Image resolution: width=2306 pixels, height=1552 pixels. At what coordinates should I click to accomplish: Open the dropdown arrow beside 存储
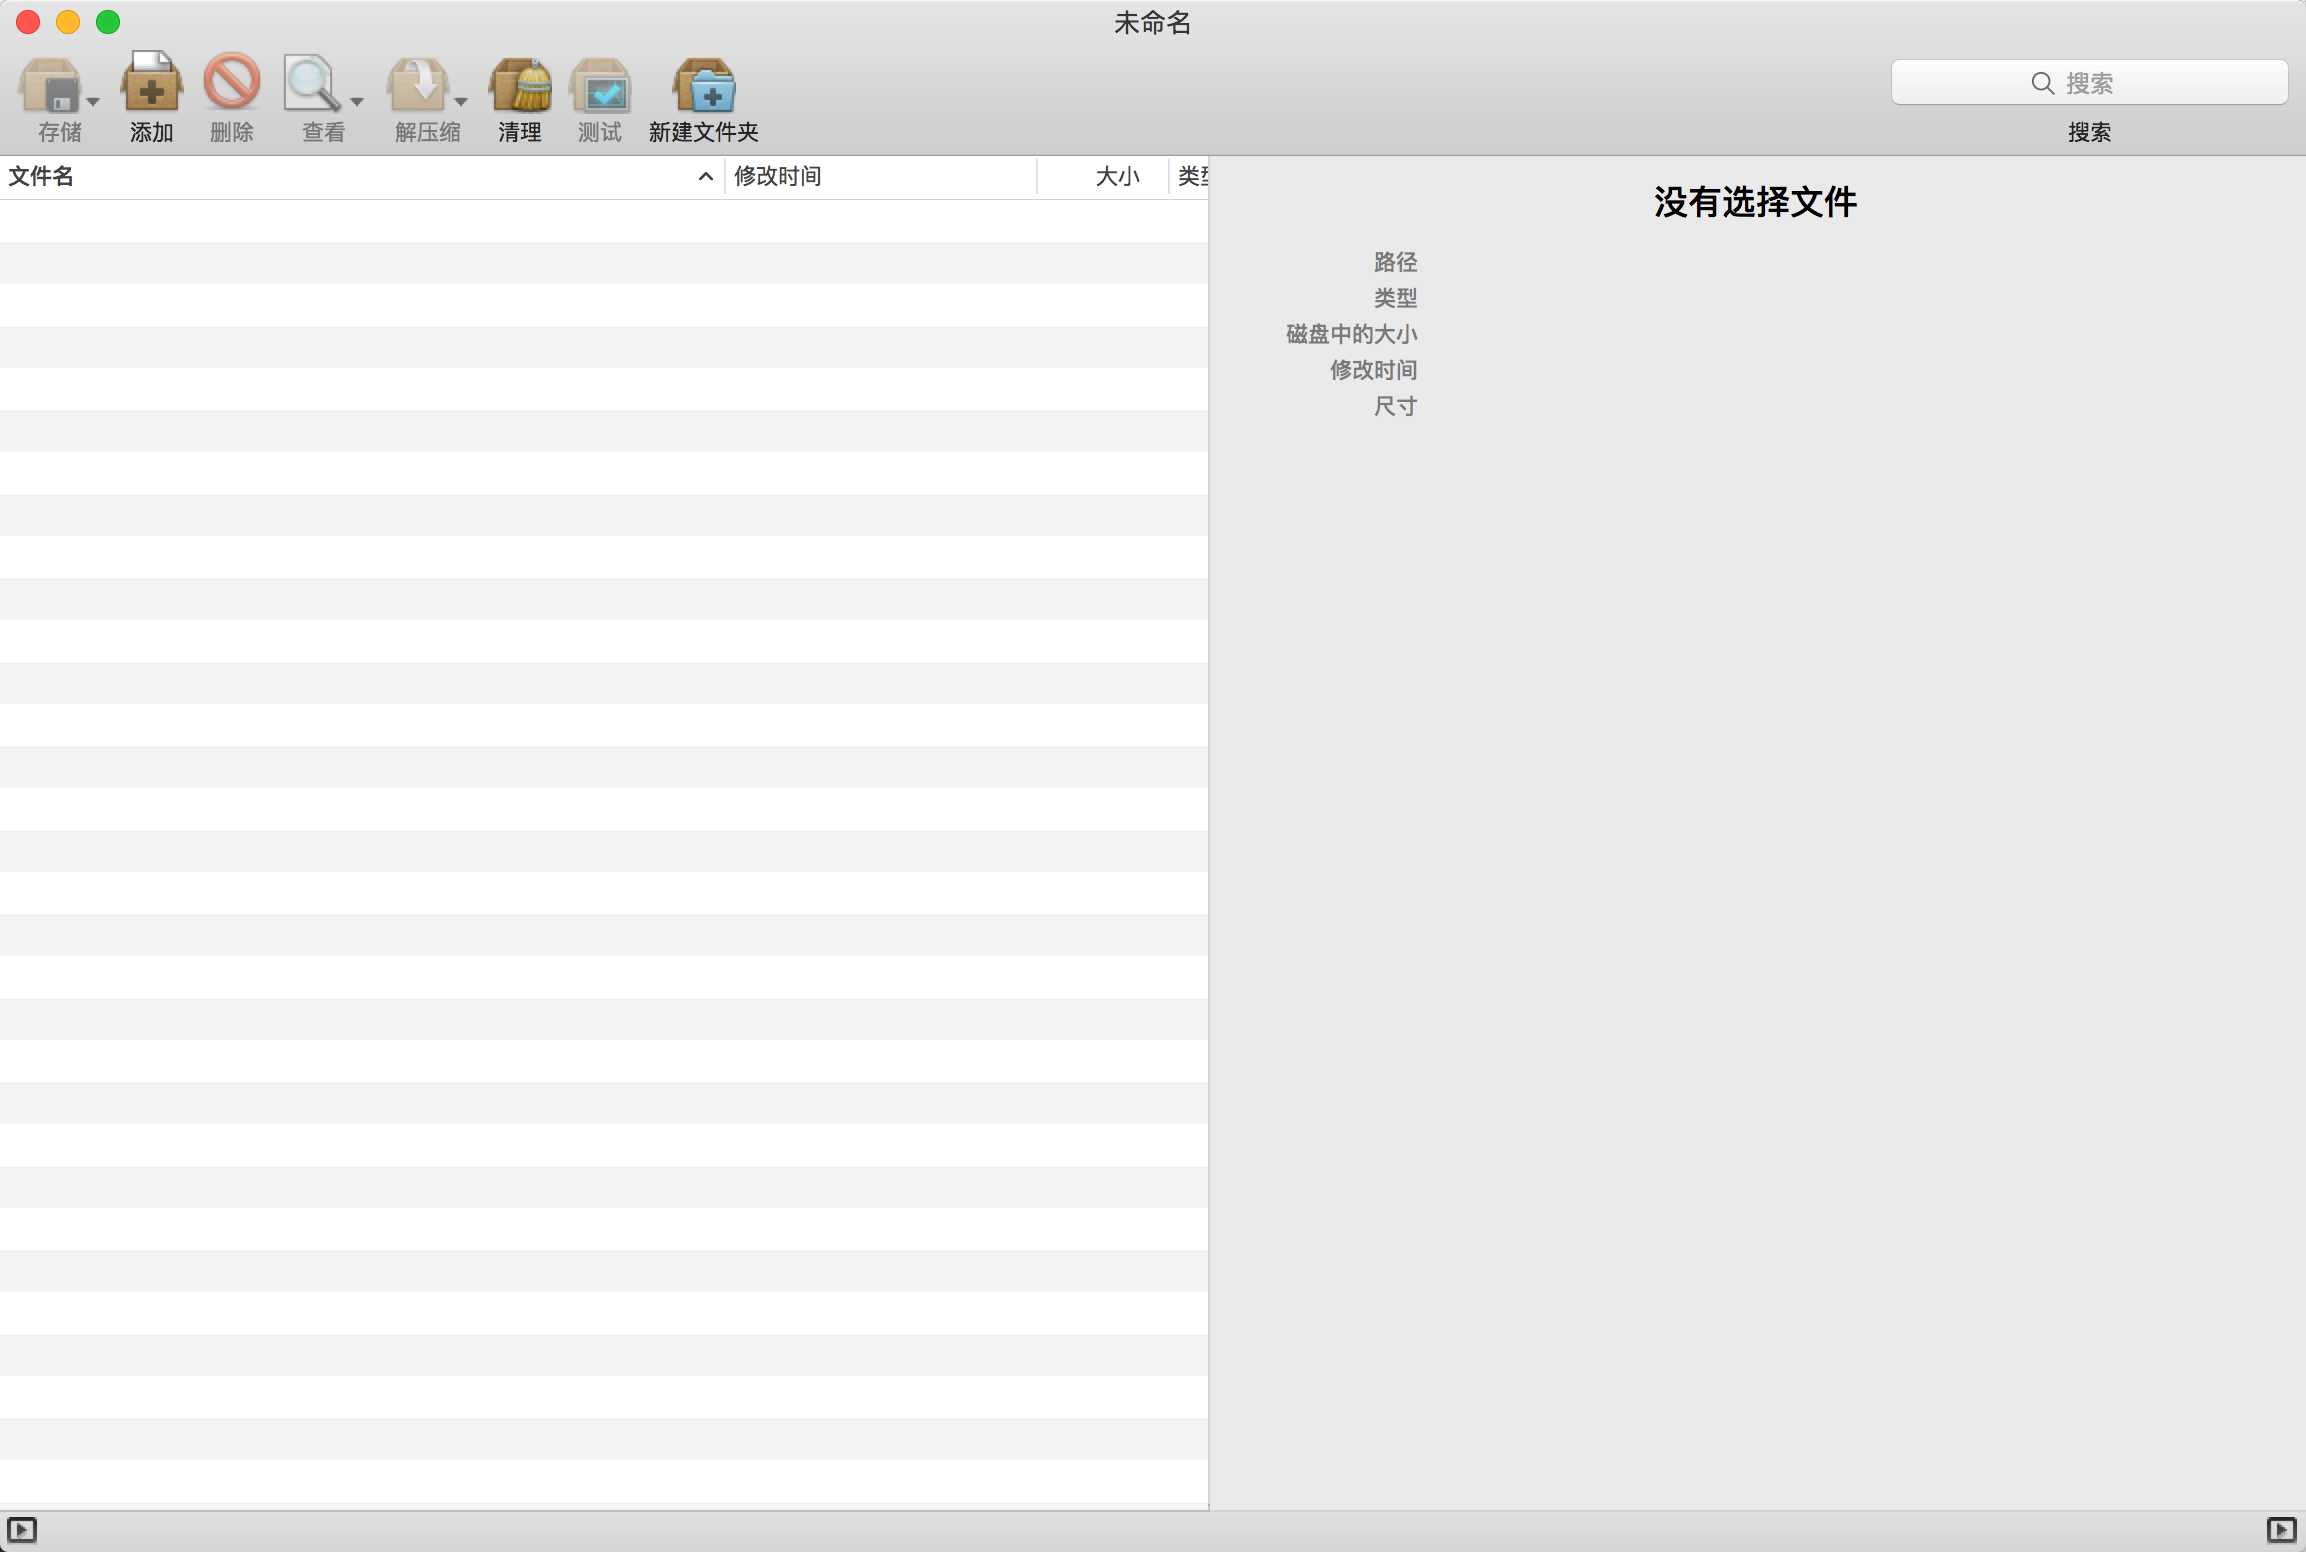[93, 102]
